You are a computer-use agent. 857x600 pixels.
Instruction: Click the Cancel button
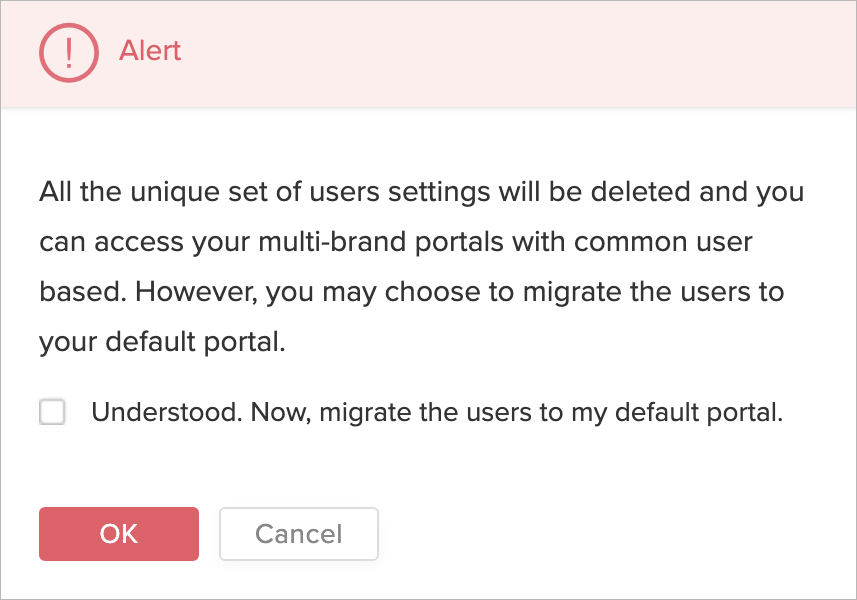pyautogui.click(x=298, y=534)
